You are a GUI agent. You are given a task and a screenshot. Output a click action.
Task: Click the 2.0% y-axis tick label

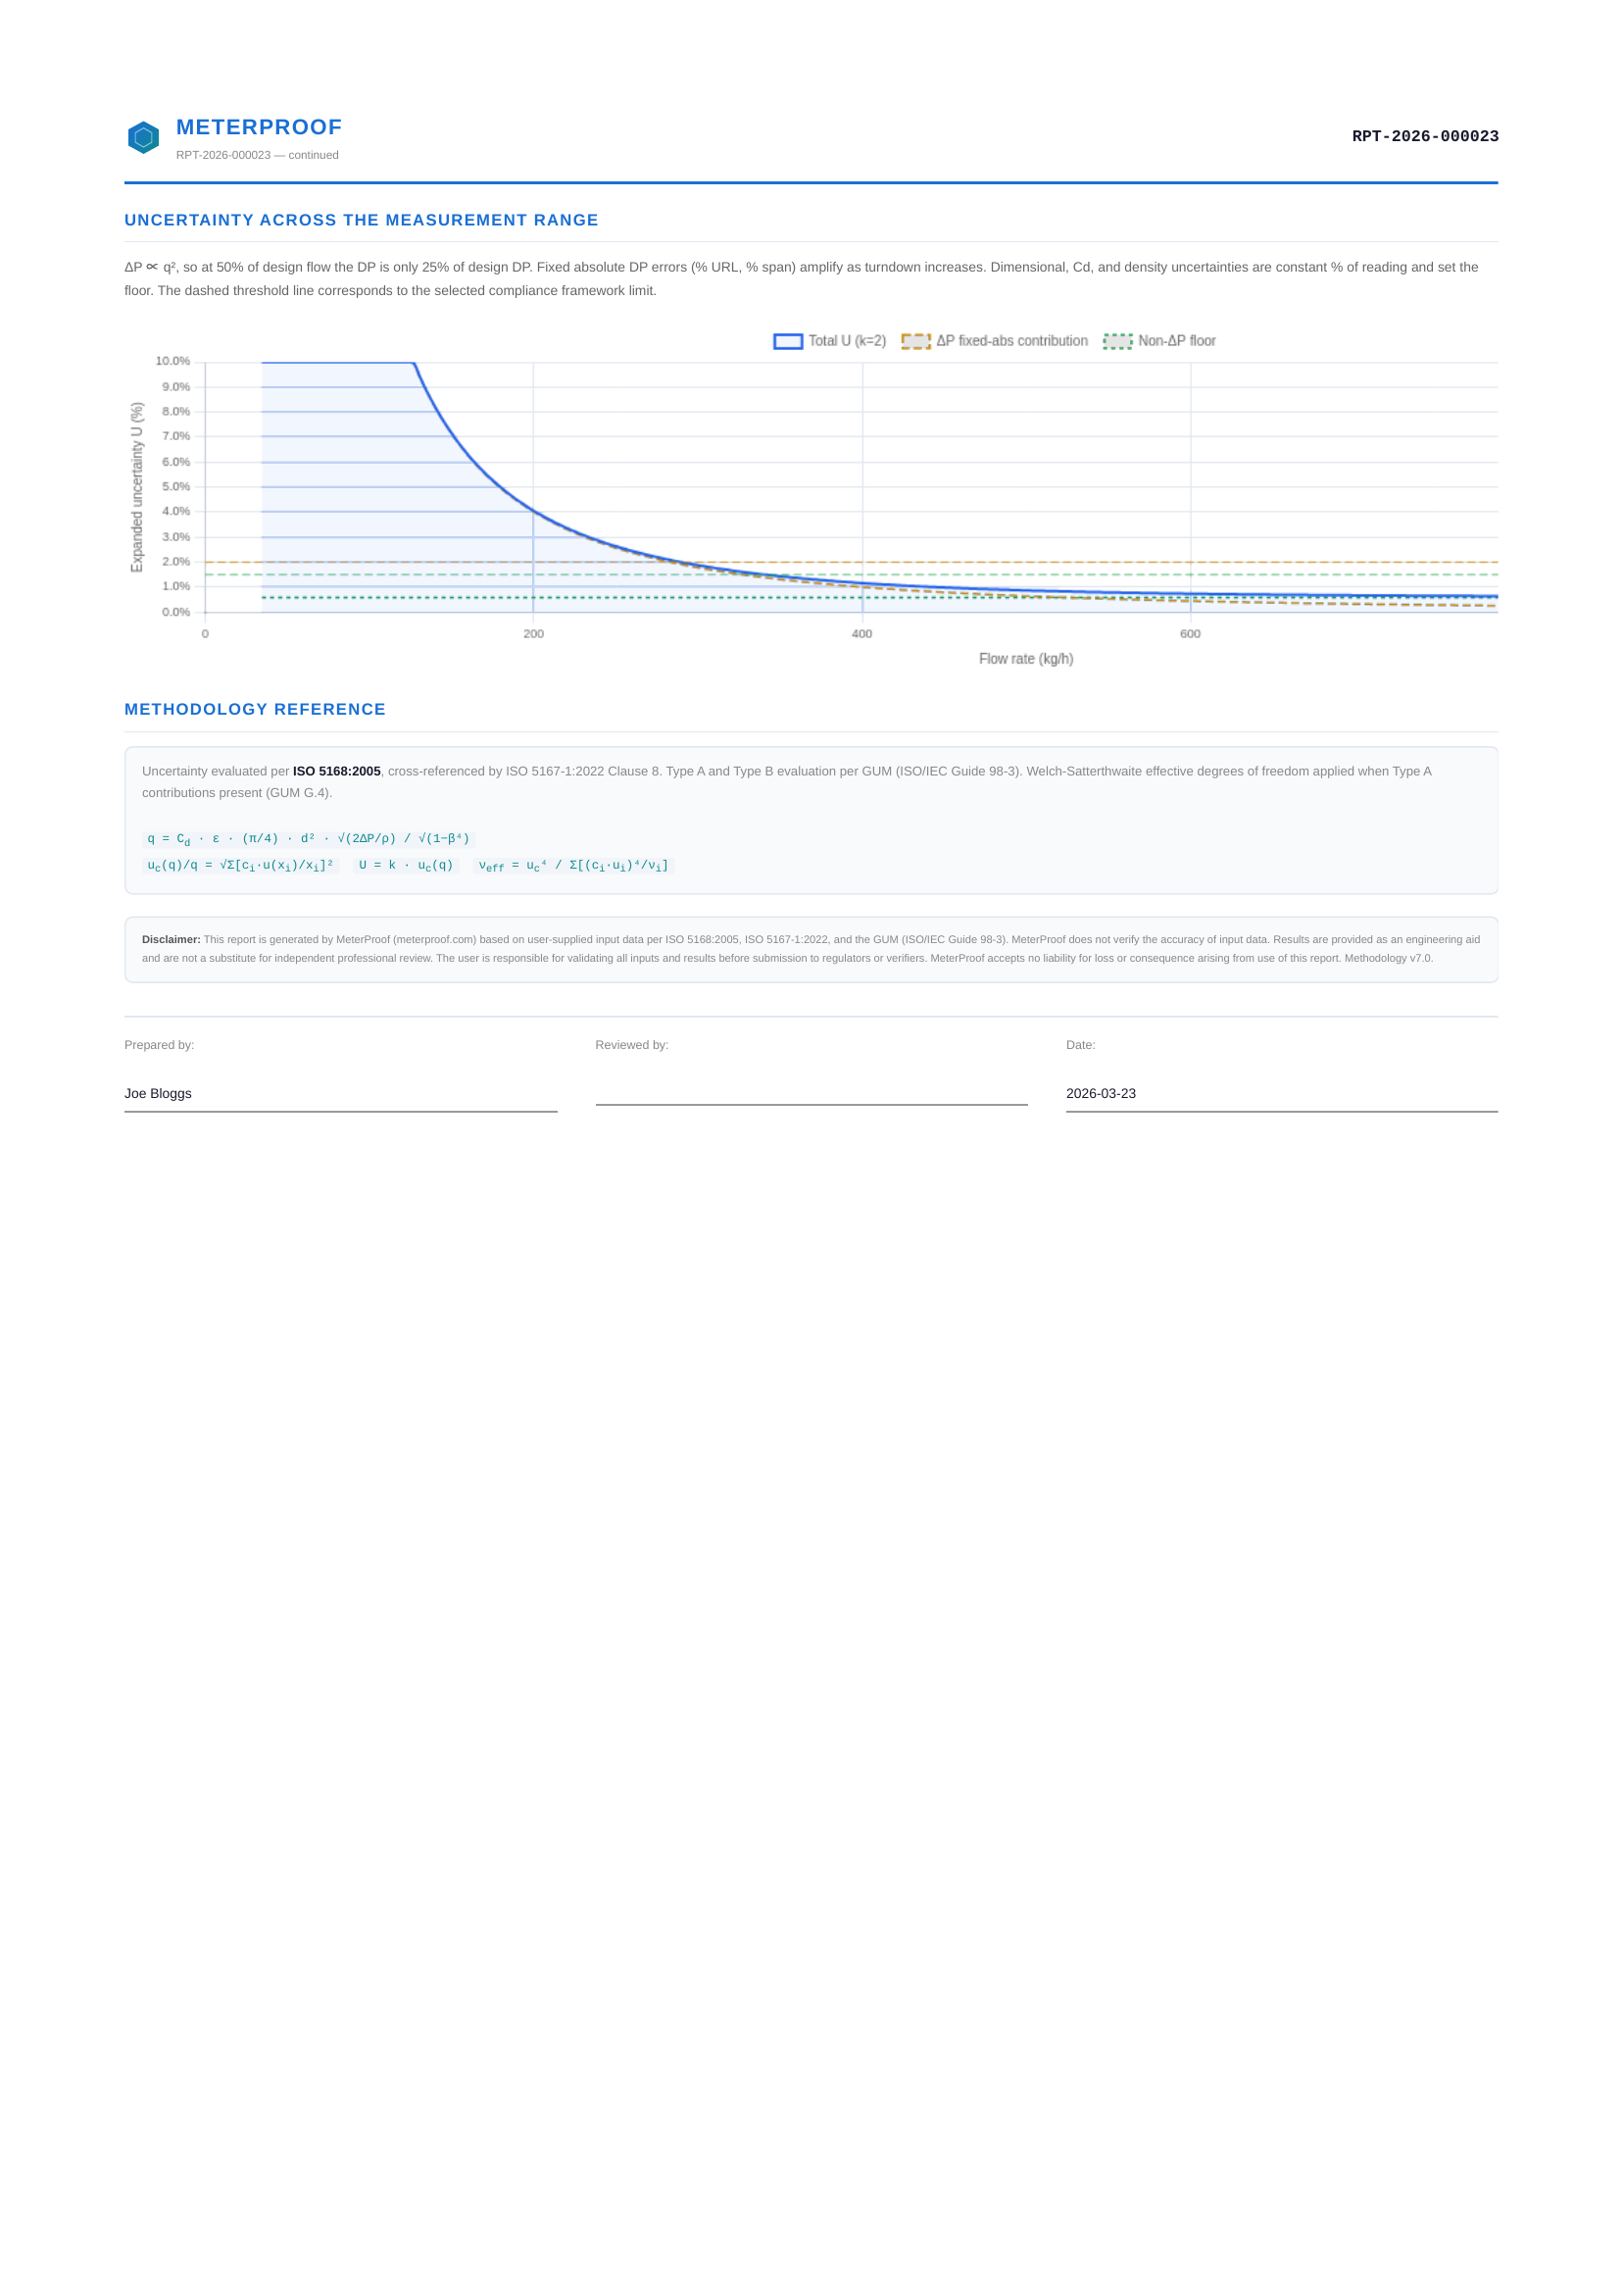[176, 562]
